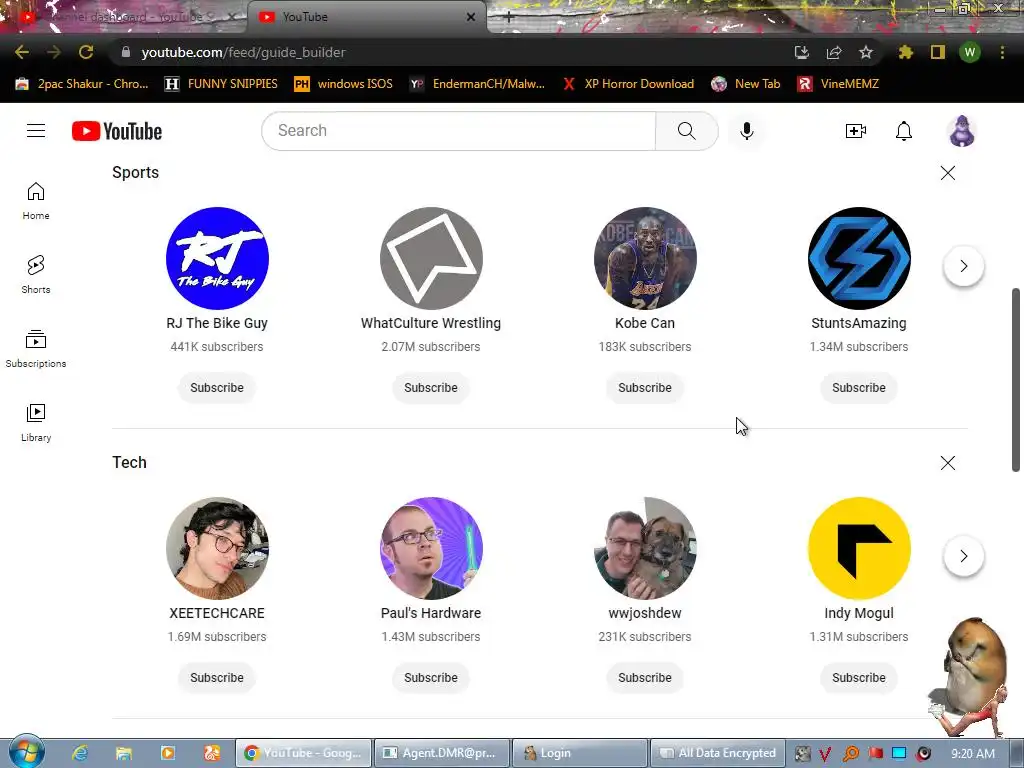Open Chrome profile W icon
Viewport: 1024px width, 768px height.
tap(970, 52)
